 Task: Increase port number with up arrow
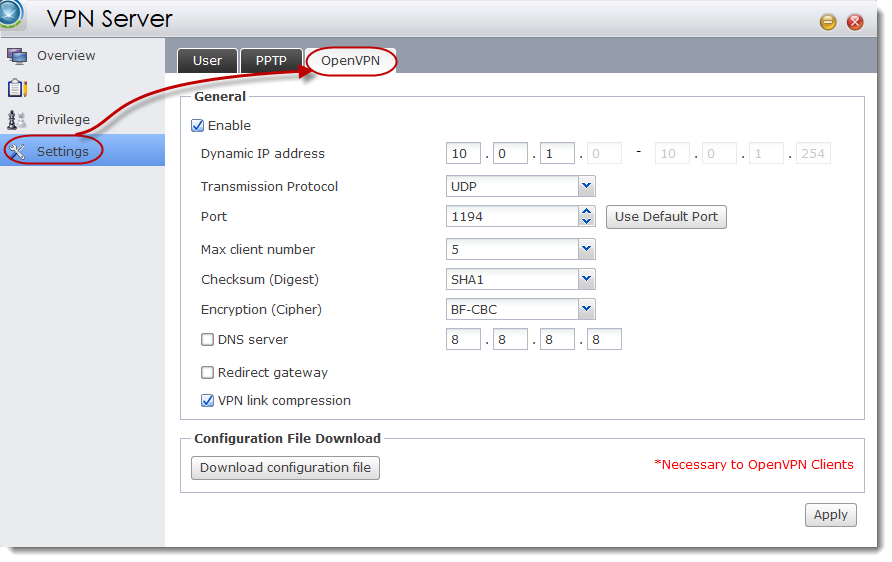point(587,211)
